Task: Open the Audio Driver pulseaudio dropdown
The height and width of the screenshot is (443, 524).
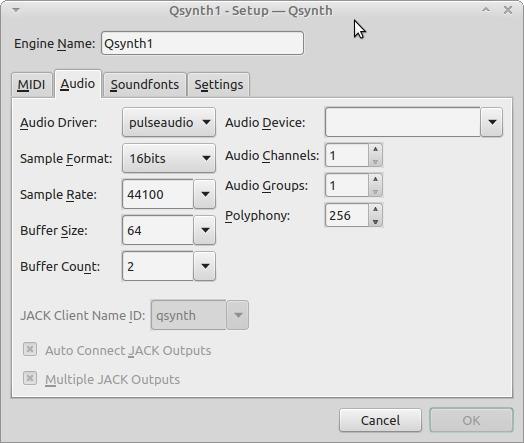Action: point(169,122)
